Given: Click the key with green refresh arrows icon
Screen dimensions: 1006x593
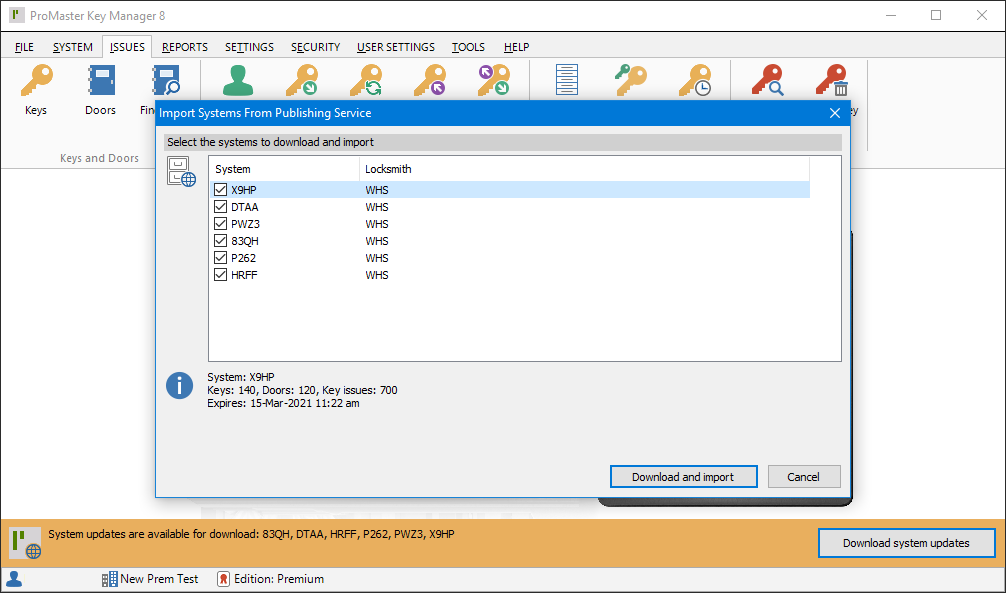Looking at the screenshot, I should coord(366,81).
